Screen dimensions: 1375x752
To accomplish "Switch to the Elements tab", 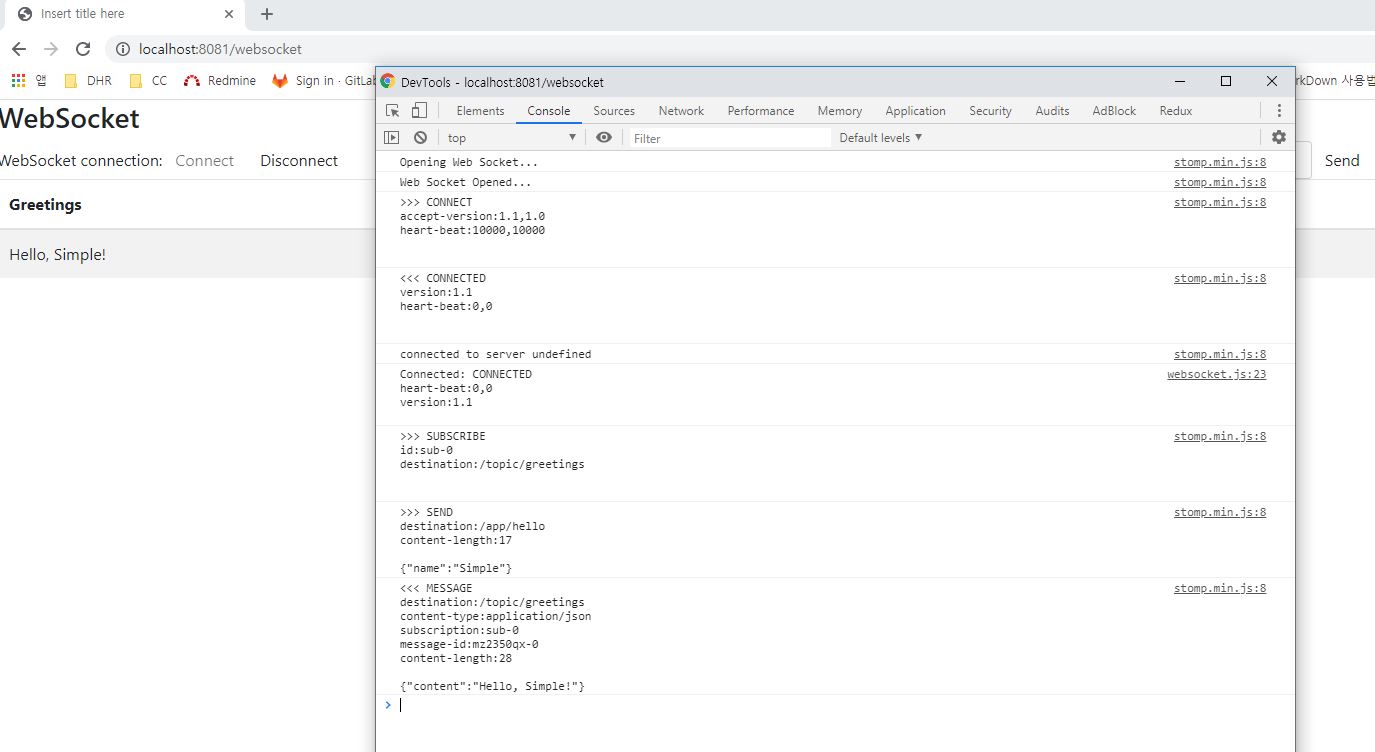I will (480, 111).
